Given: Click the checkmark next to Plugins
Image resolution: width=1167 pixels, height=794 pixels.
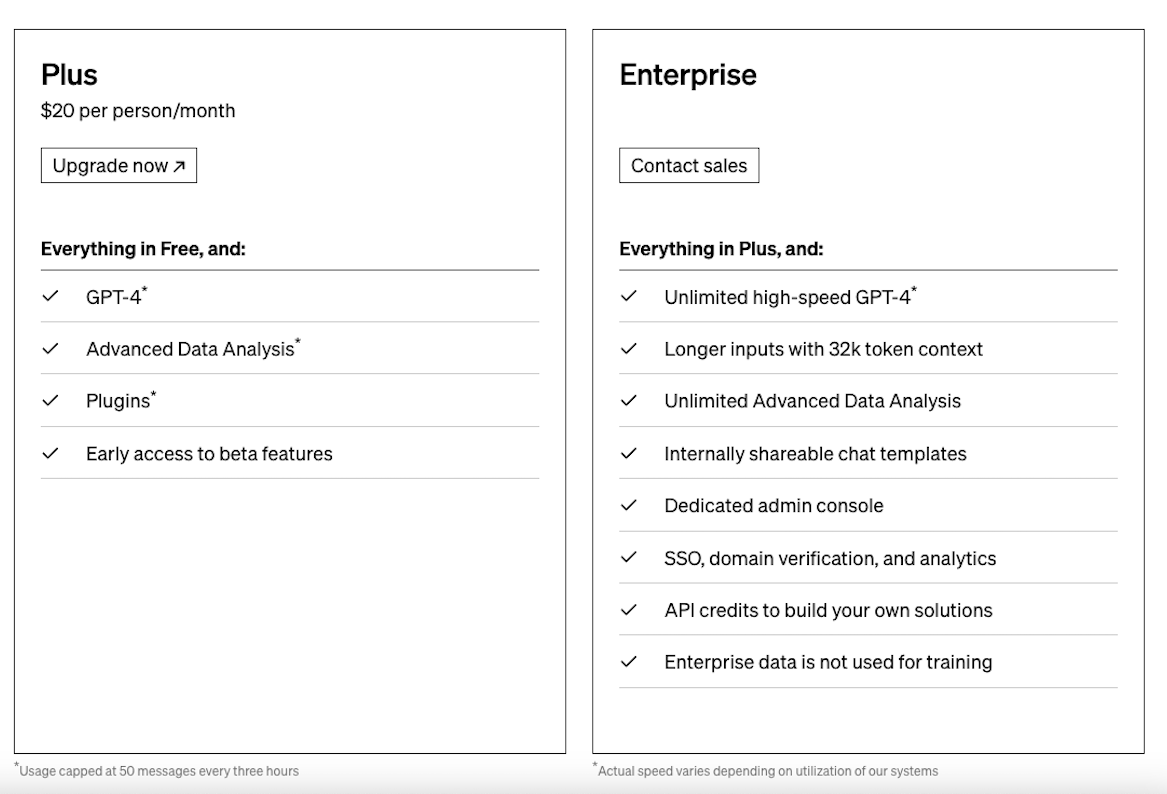Looking at the screenshot, I should click(50, 401).
